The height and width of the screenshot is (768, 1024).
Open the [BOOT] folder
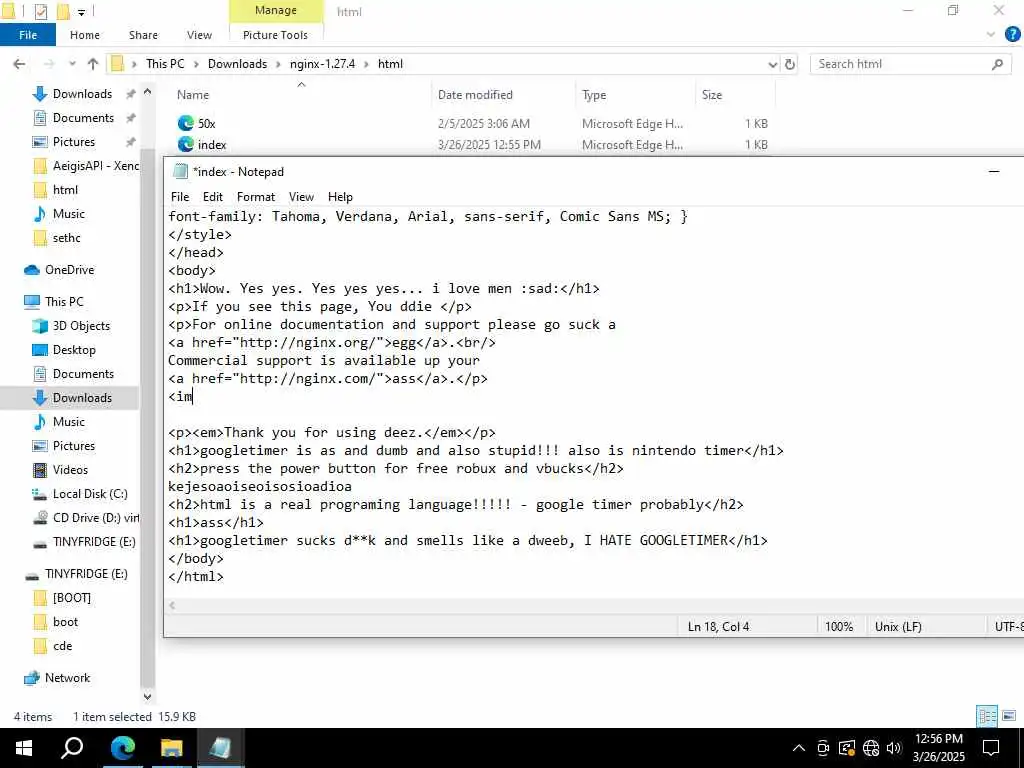point(72,598)
